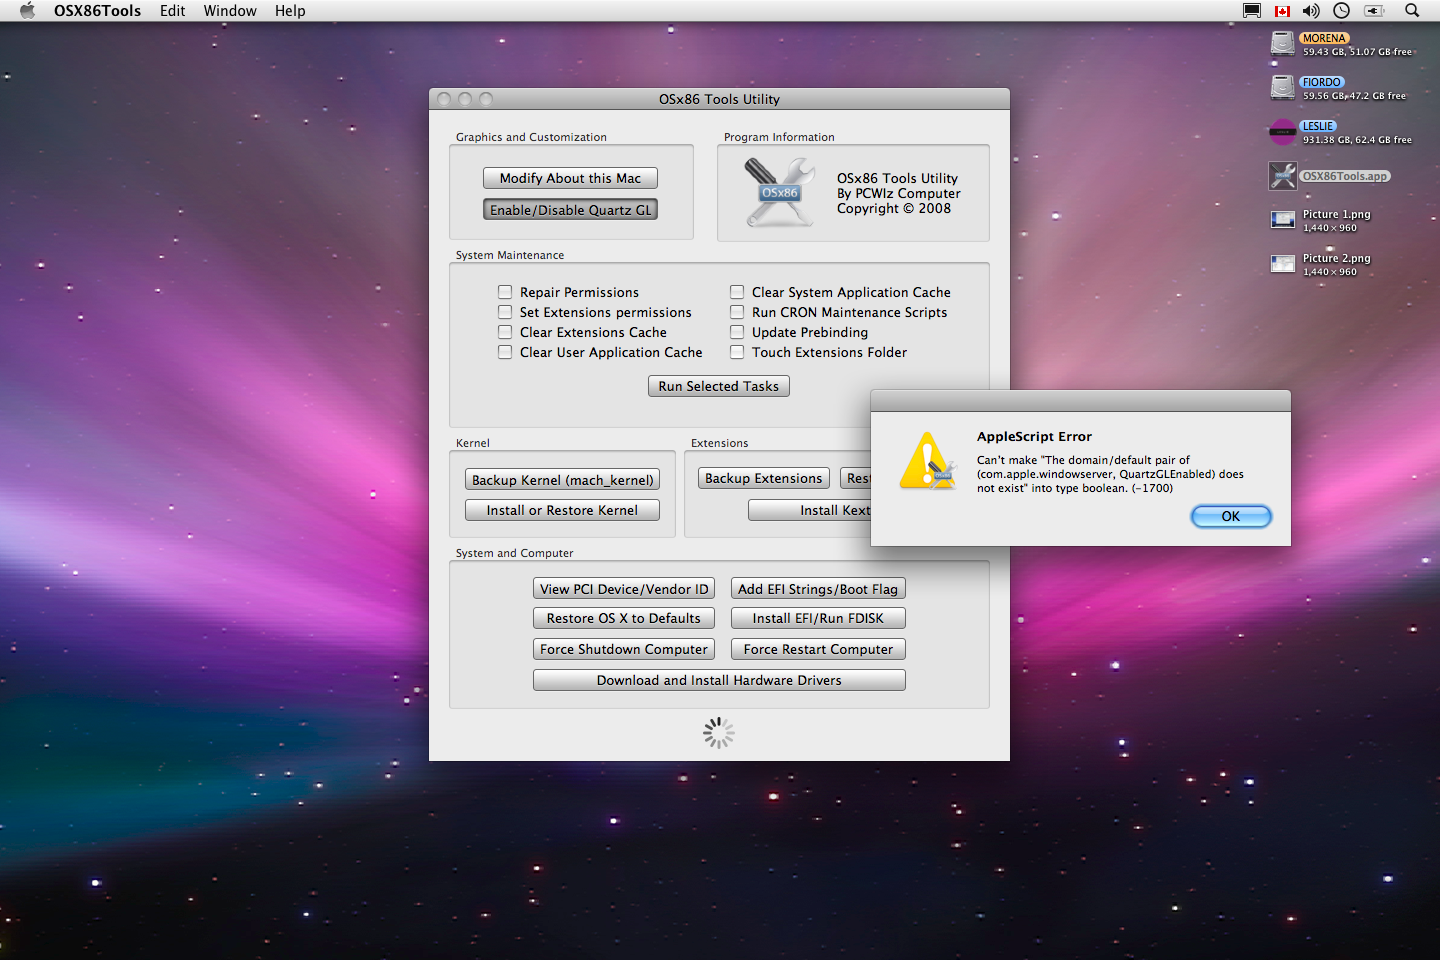Open the Help menu

[290, 11]
